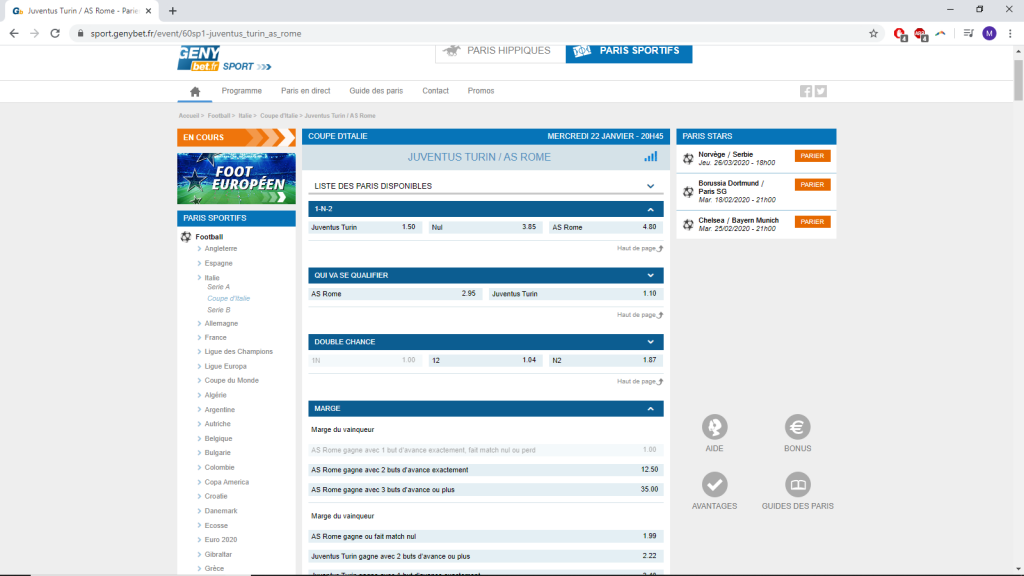Click PARIER for Borussia Dortmund / Paris SG
This screenshot has width=1024, height=576.
pos(812,185)
